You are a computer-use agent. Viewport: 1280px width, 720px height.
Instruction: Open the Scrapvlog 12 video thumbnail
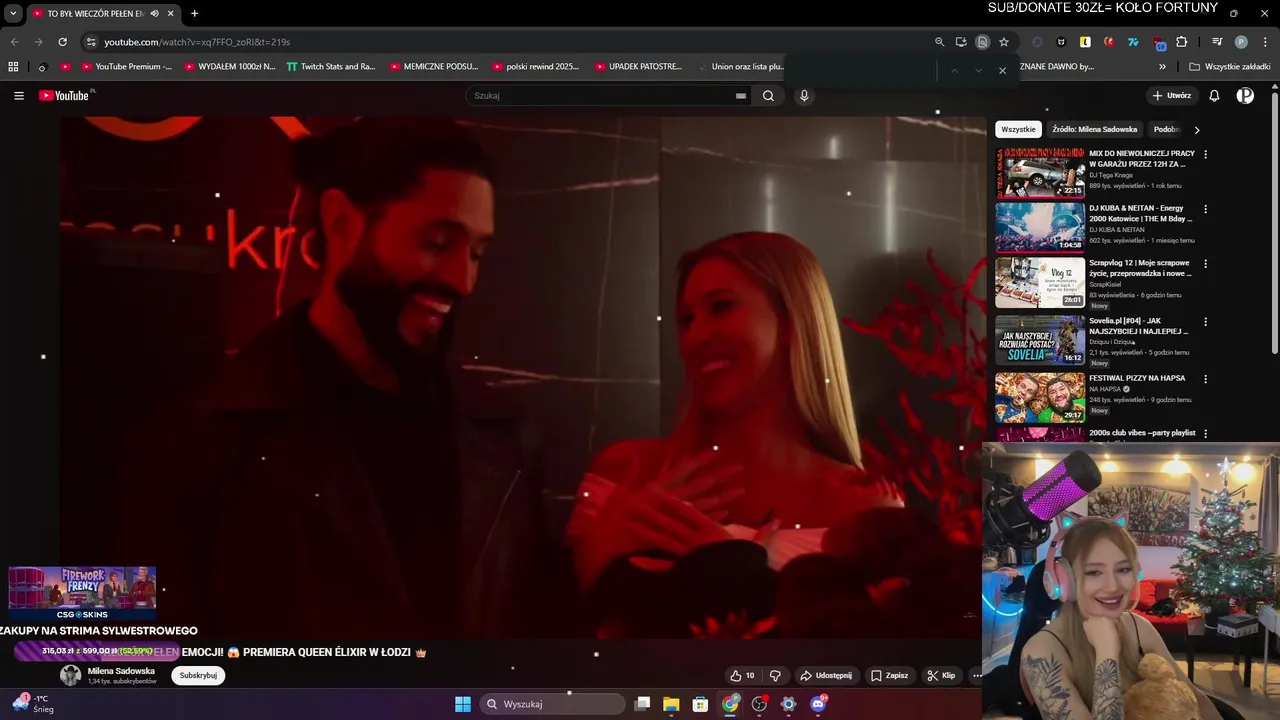pos(1040,282)
